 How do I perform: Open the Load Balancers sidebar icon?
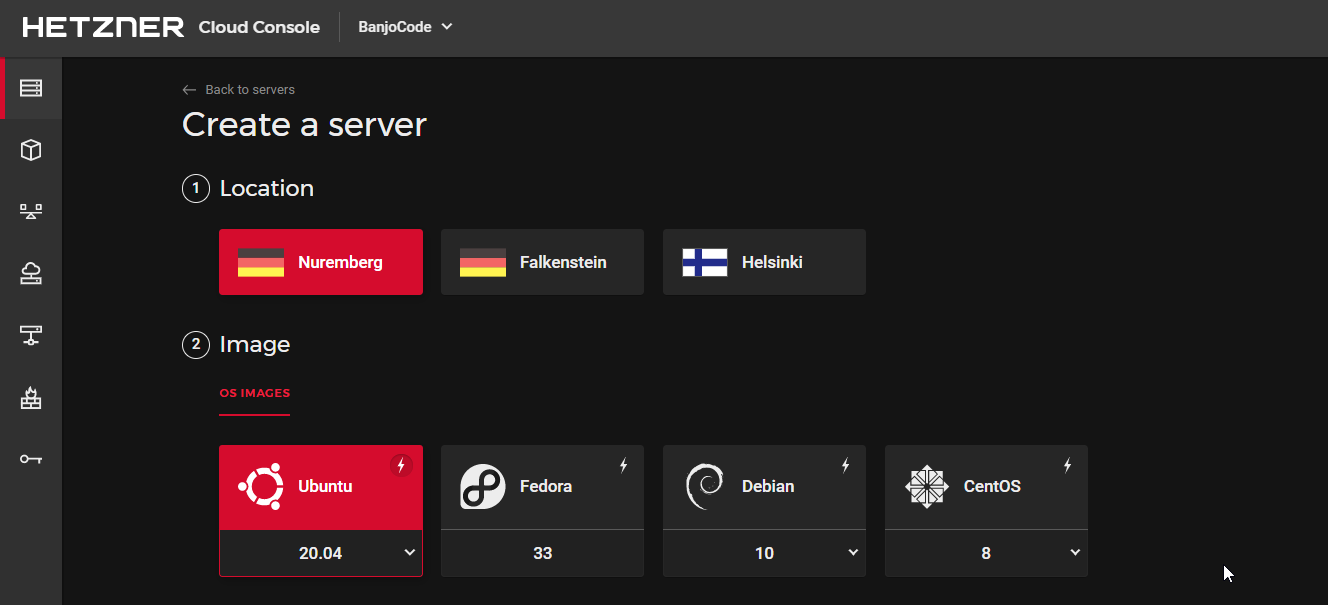31,212
